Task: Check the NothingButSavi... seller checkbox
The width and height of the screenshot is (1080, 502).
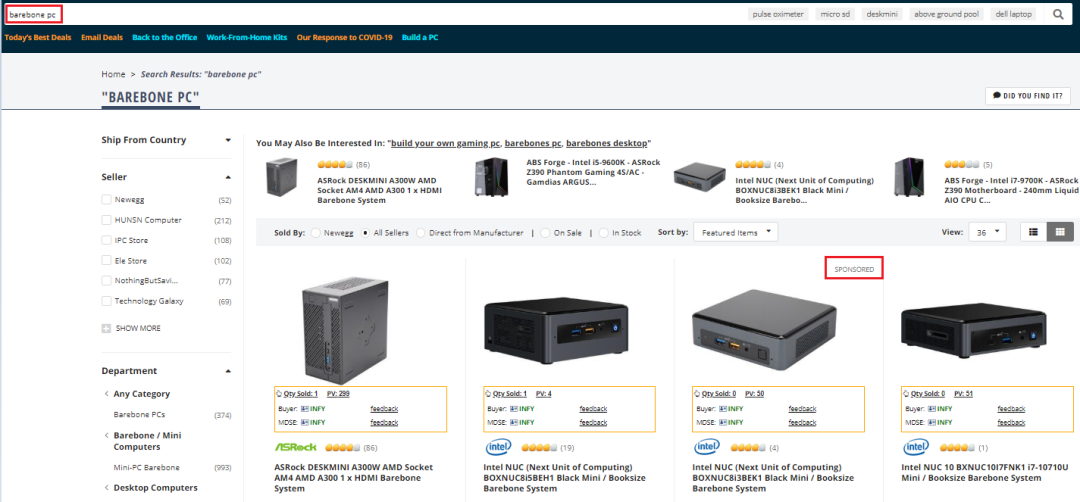Action: click(x=106, y=280)
